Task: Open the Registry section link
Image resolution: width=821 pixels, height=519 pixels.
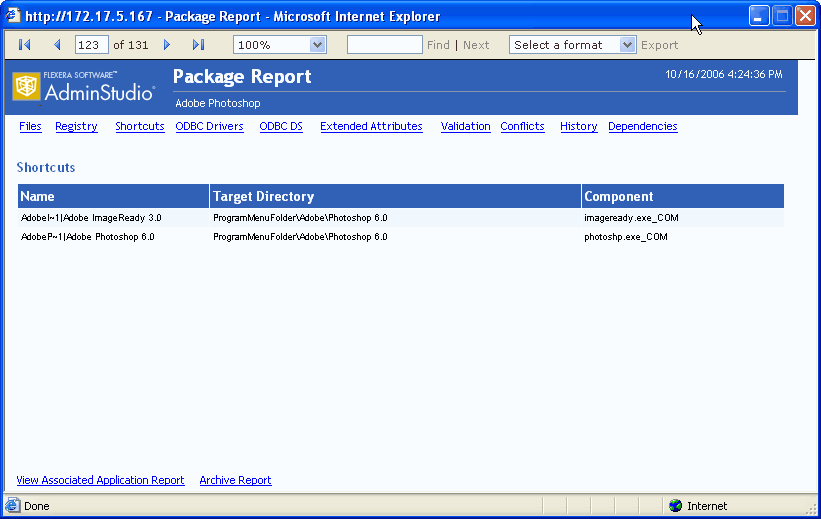Action: pyautogui.click(x=76, y=127)
